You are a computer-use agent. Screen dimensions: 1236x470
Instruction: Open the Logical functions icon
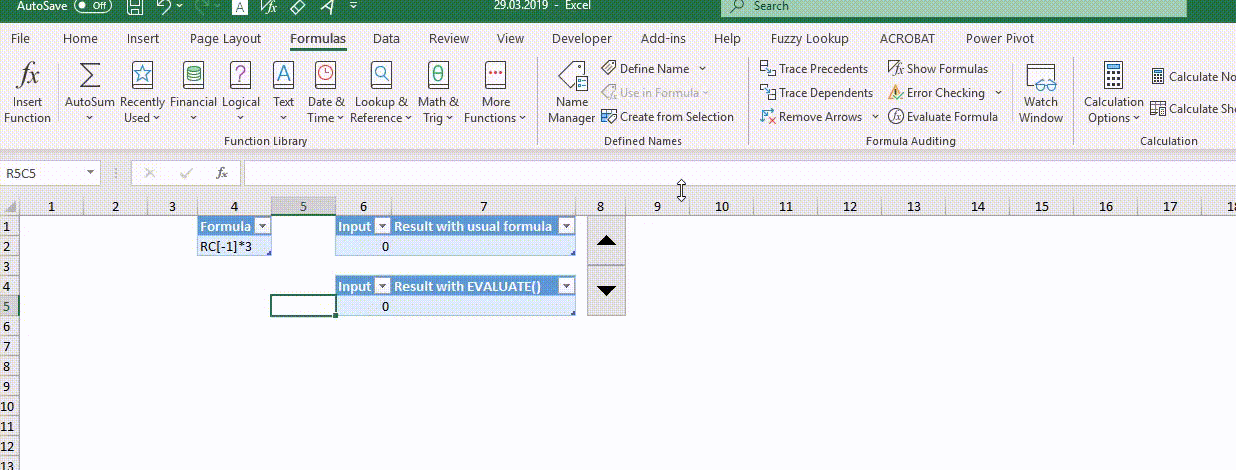pos(241,76)
